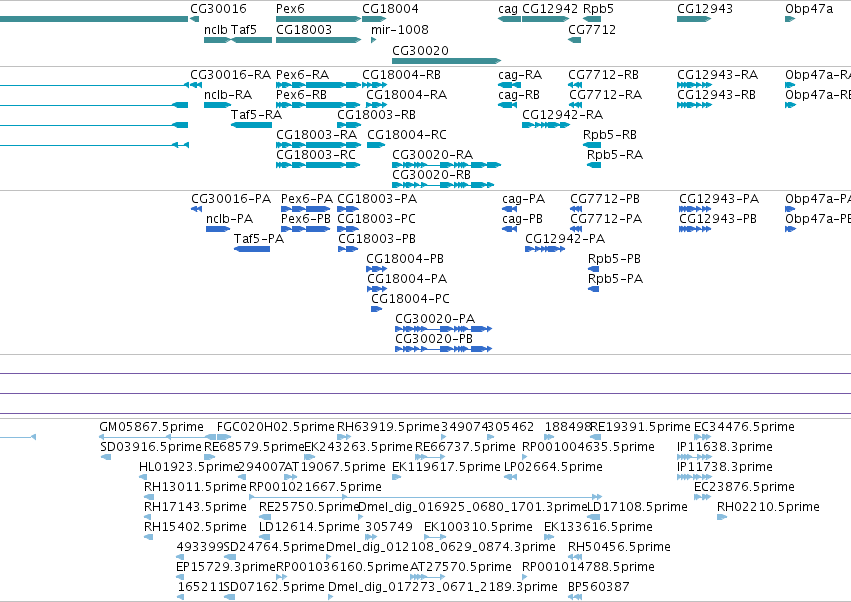Select transcript CG30020-RB
851x602 pixels.
[x=431, y=175]
